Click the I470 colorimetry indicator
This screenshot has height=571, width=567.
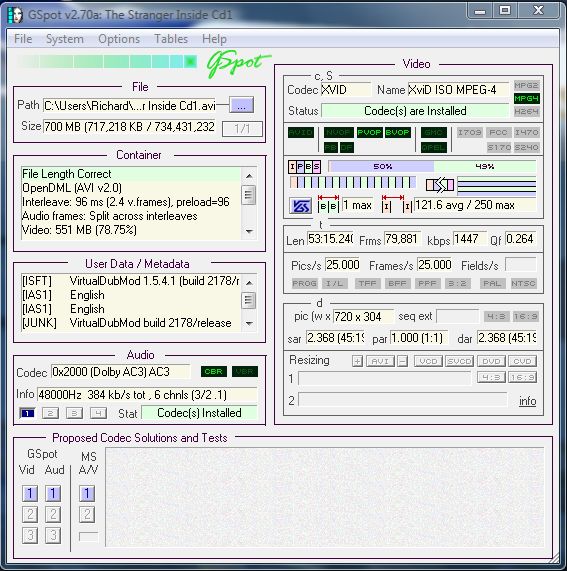(x=527, y=132)
